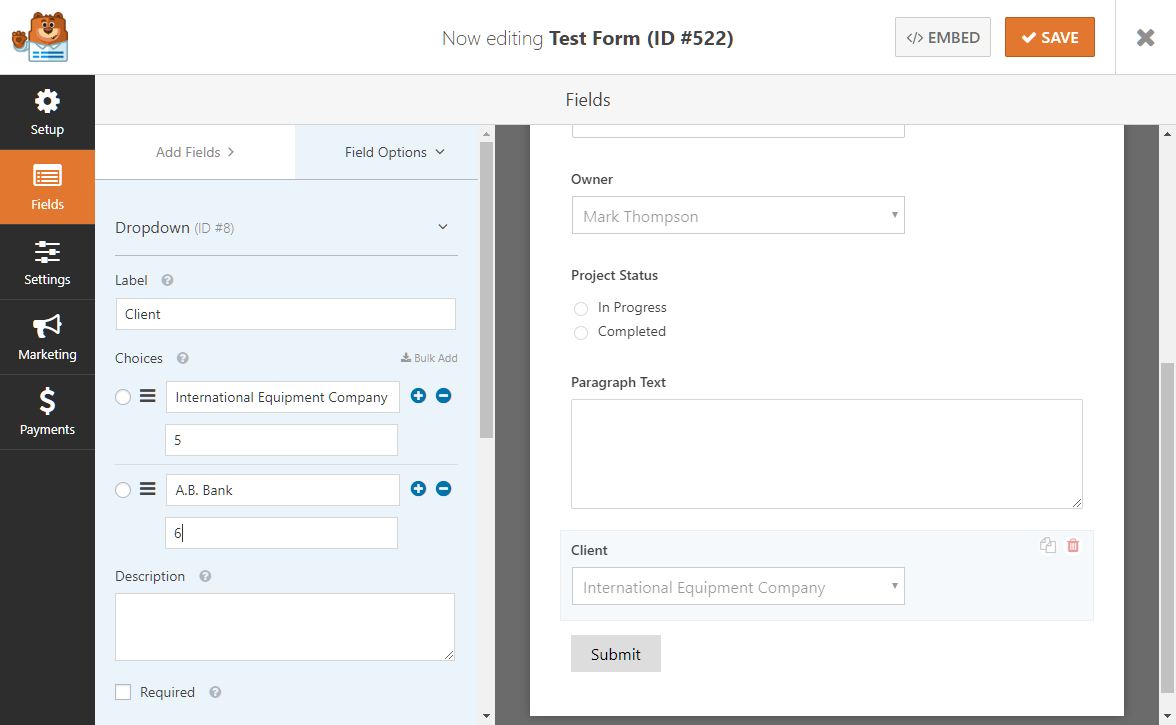Open Settings from the left sidebar
Screen dimensions: 1176x725
(47, 262)
